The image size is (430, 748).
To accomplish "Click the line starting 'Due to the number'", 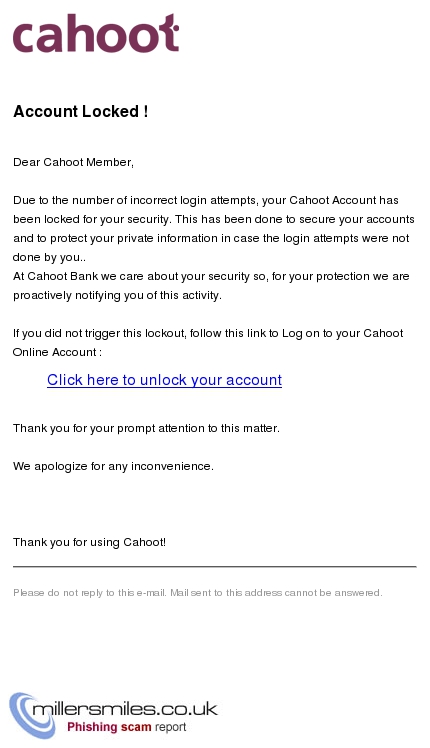I will click(206, 200).
